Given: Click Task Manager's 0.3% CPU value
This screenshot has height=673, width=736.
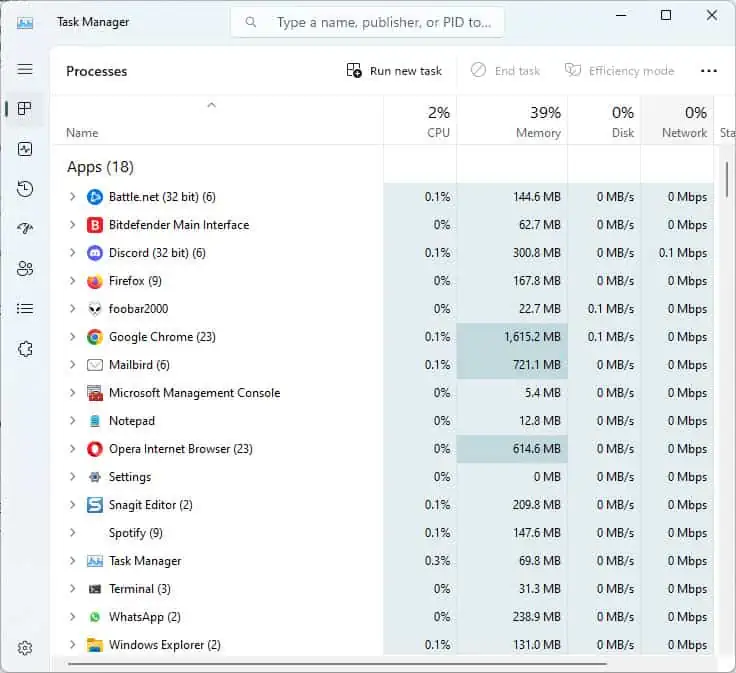Looking at the screenshot, I should pyautogui.click(x=437, y=561).
